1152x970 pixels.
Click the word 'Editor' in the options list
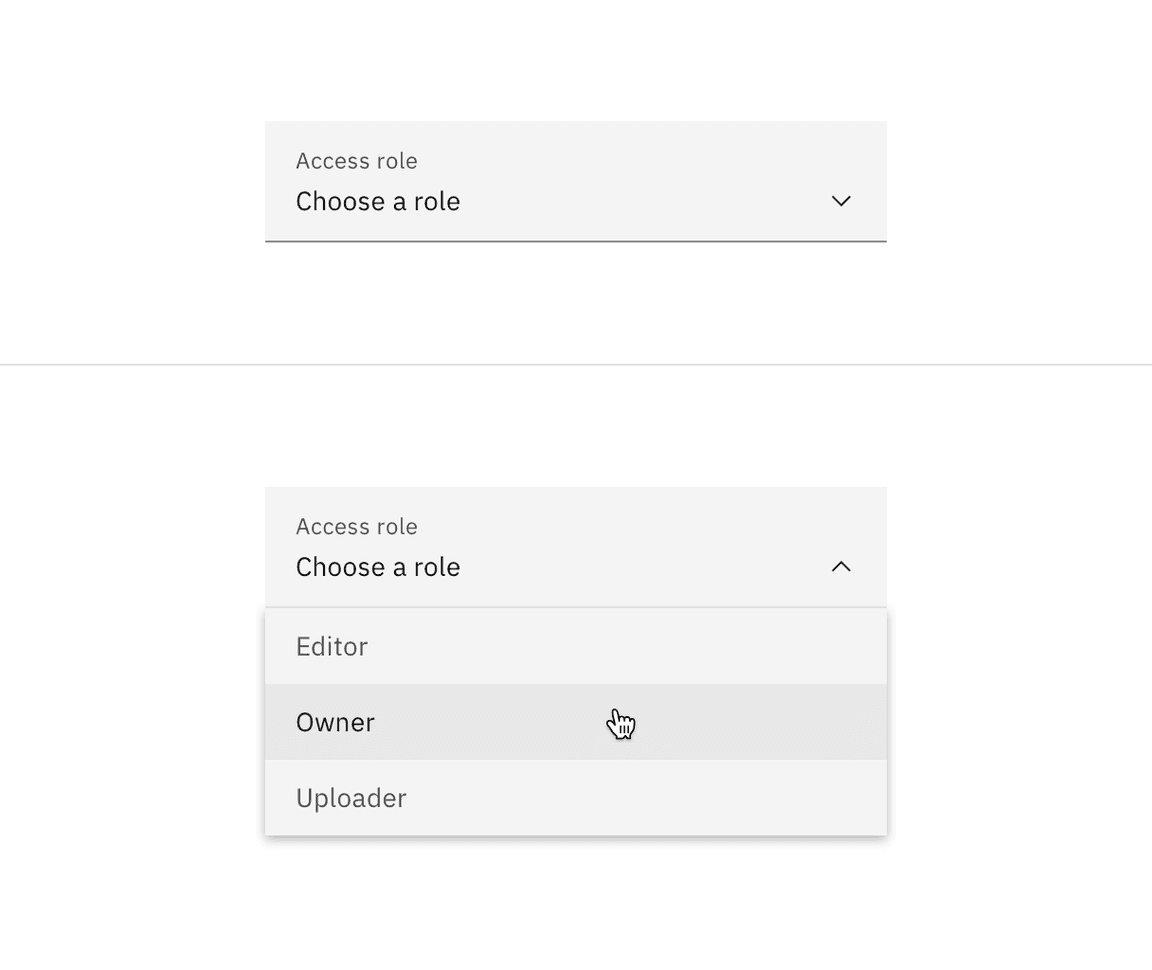click(332, 646)
